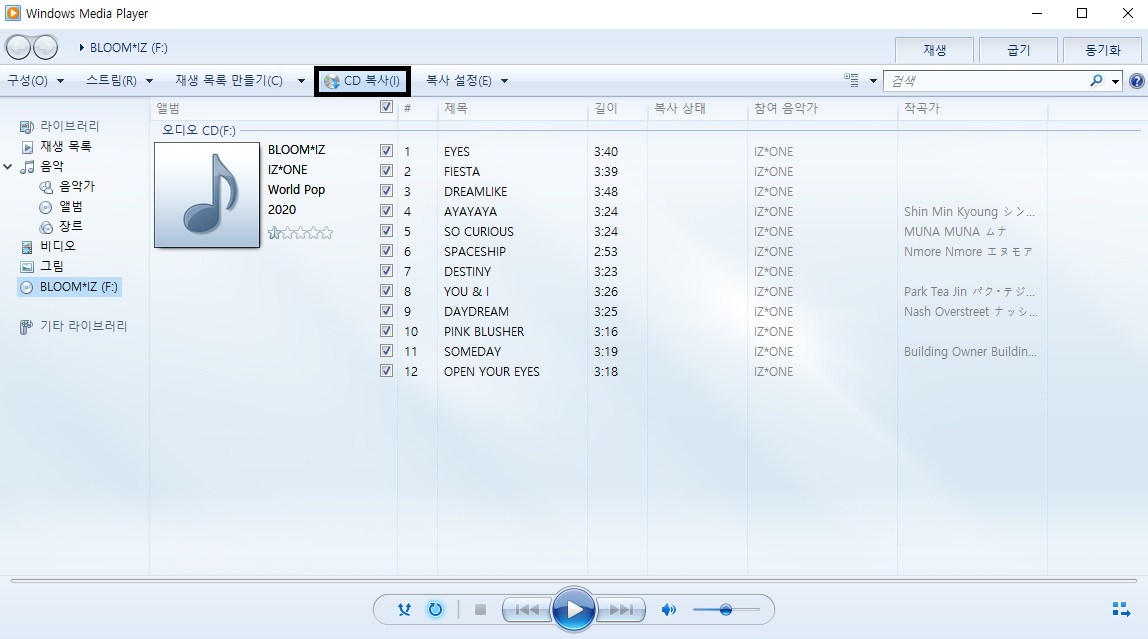Select 음악 in the navigation tree
Viewport: 1148px width, 639px height.
[x=52, y=166]
